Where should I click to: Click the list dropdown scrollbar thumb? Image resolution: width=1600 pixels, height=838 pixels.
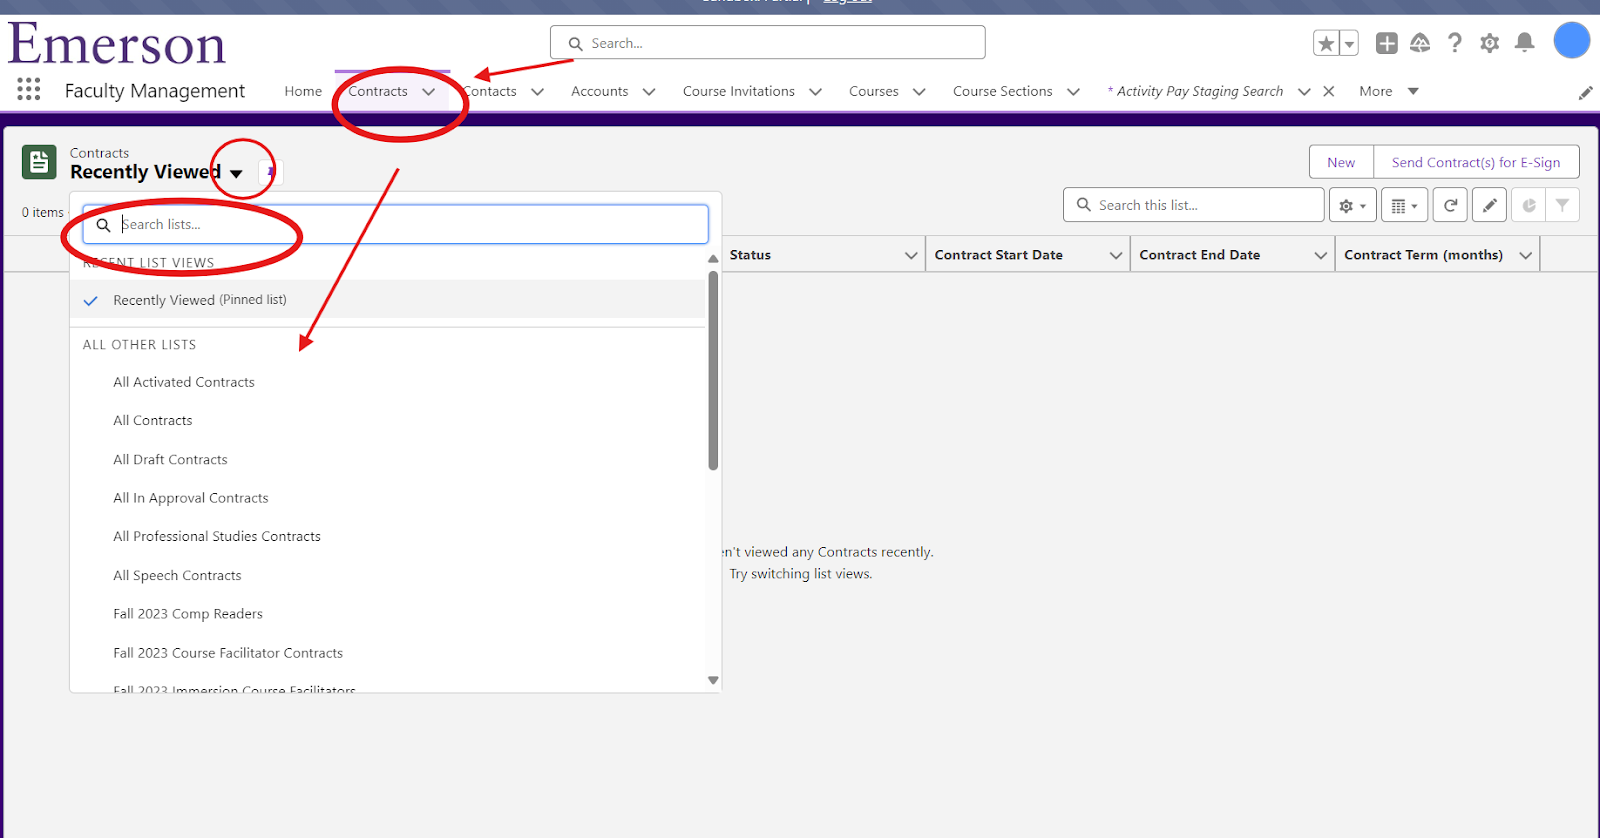click(x=713, y=370)
